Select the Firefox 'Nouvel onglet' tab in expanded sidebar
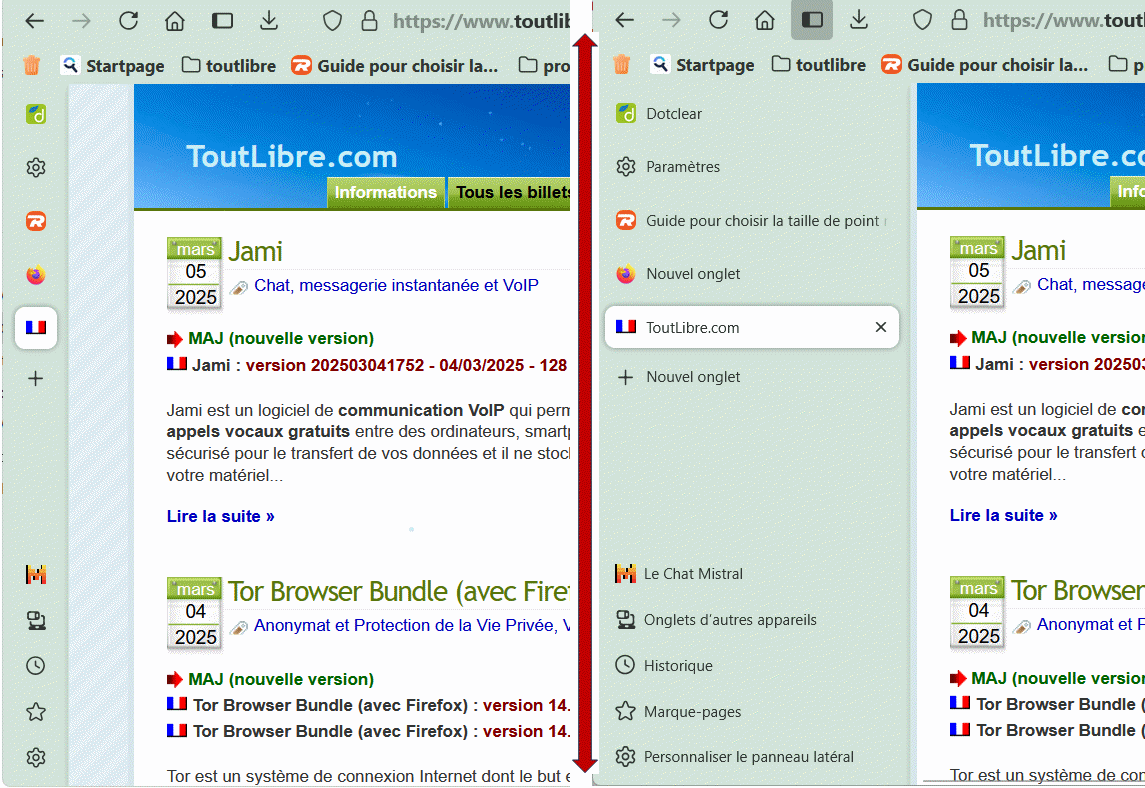This screenshot has width=1145, height=788. click(x=752, y=274)
